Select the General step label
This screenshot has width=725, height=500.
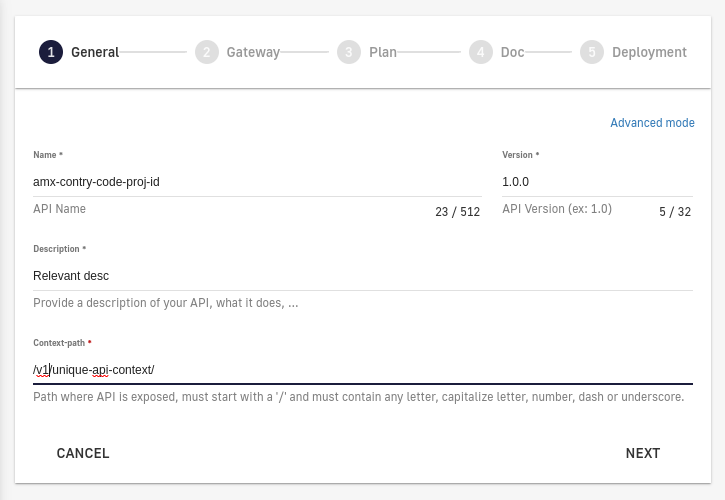(x=95, y=52)
